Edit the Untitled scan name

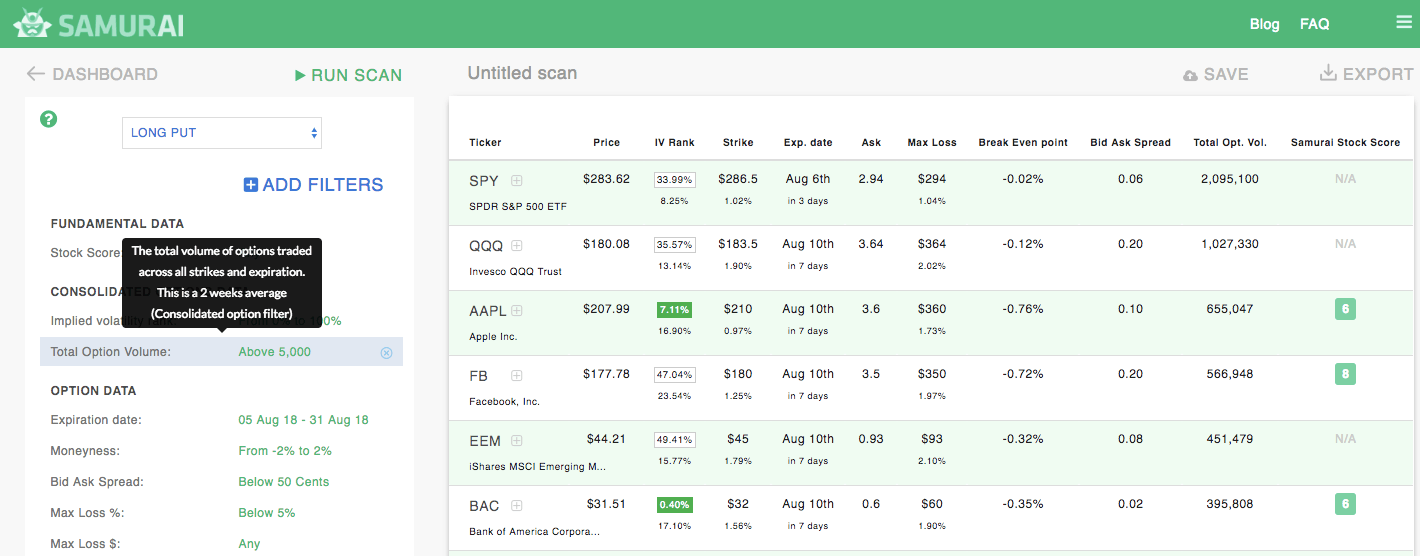[x=522, y=73]
